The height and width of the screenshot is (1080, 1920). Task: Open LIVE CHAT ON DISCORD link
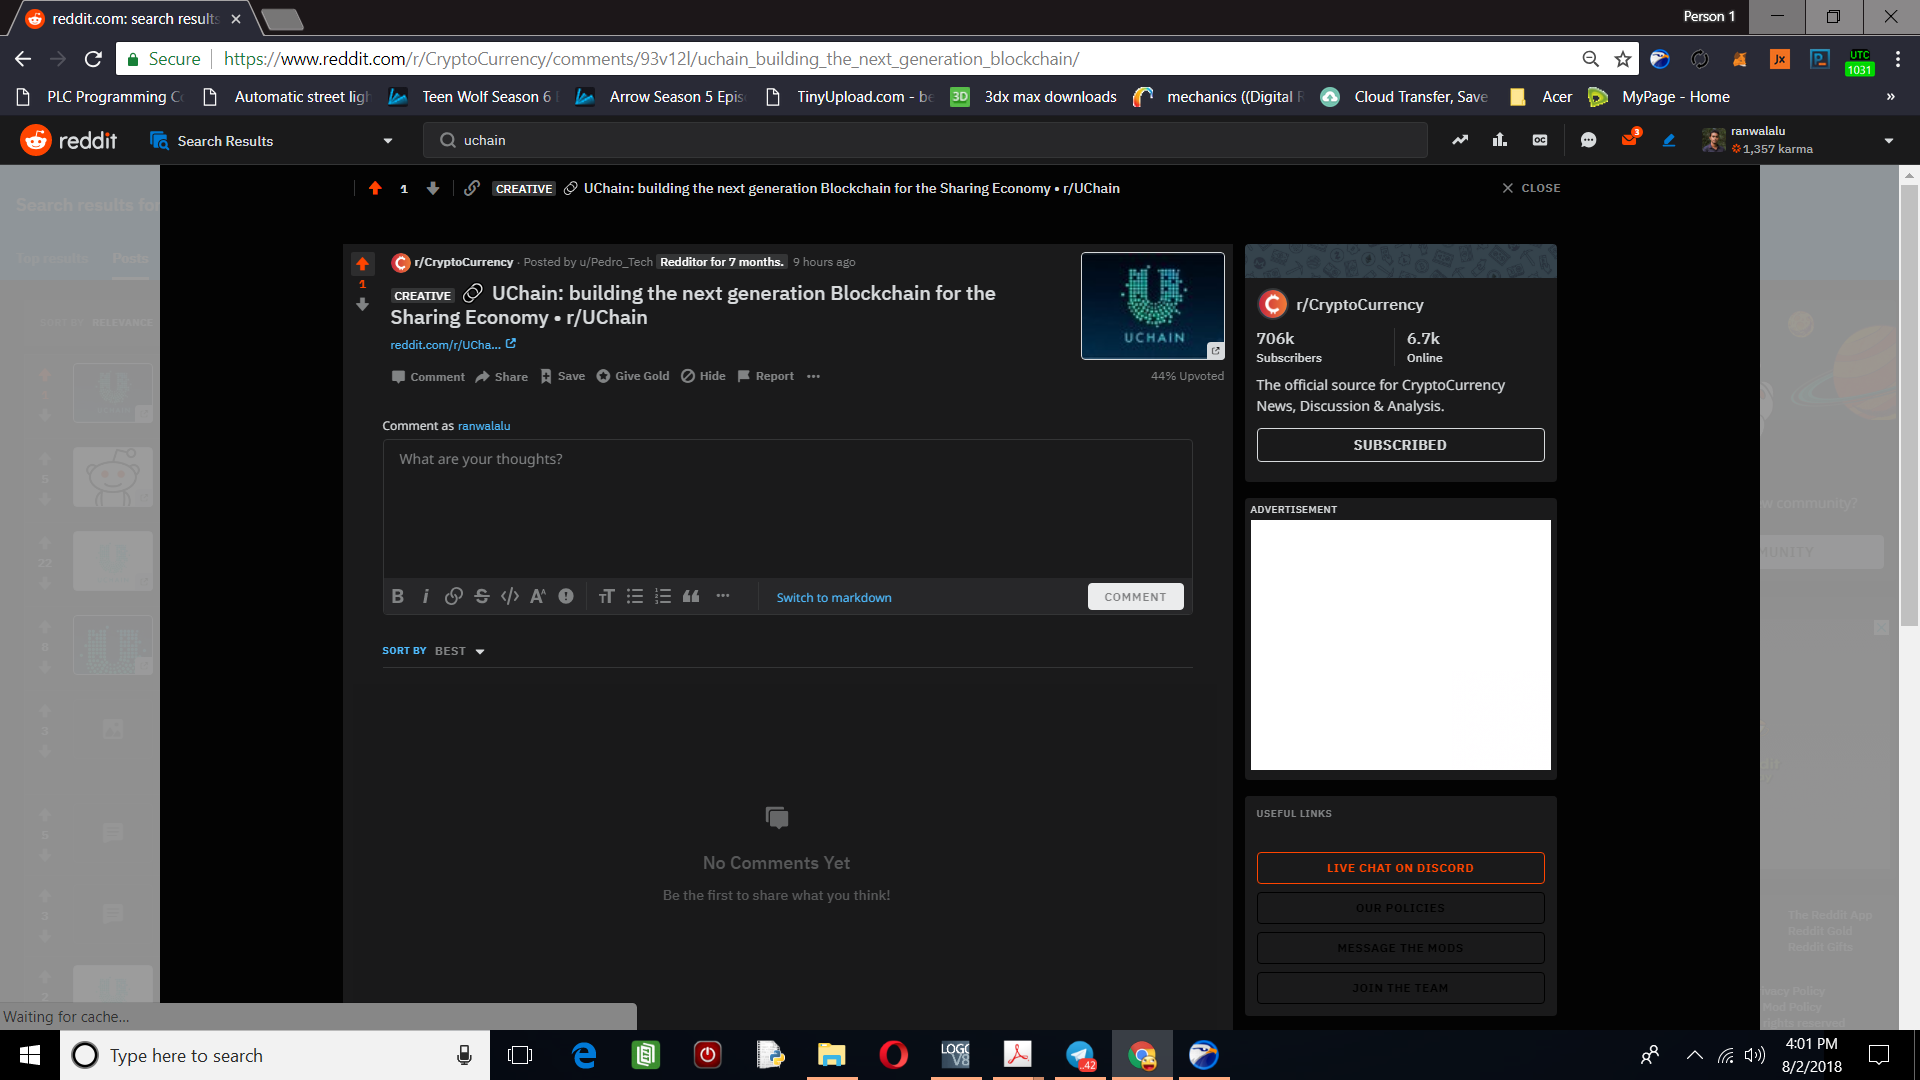(1400, 868)
